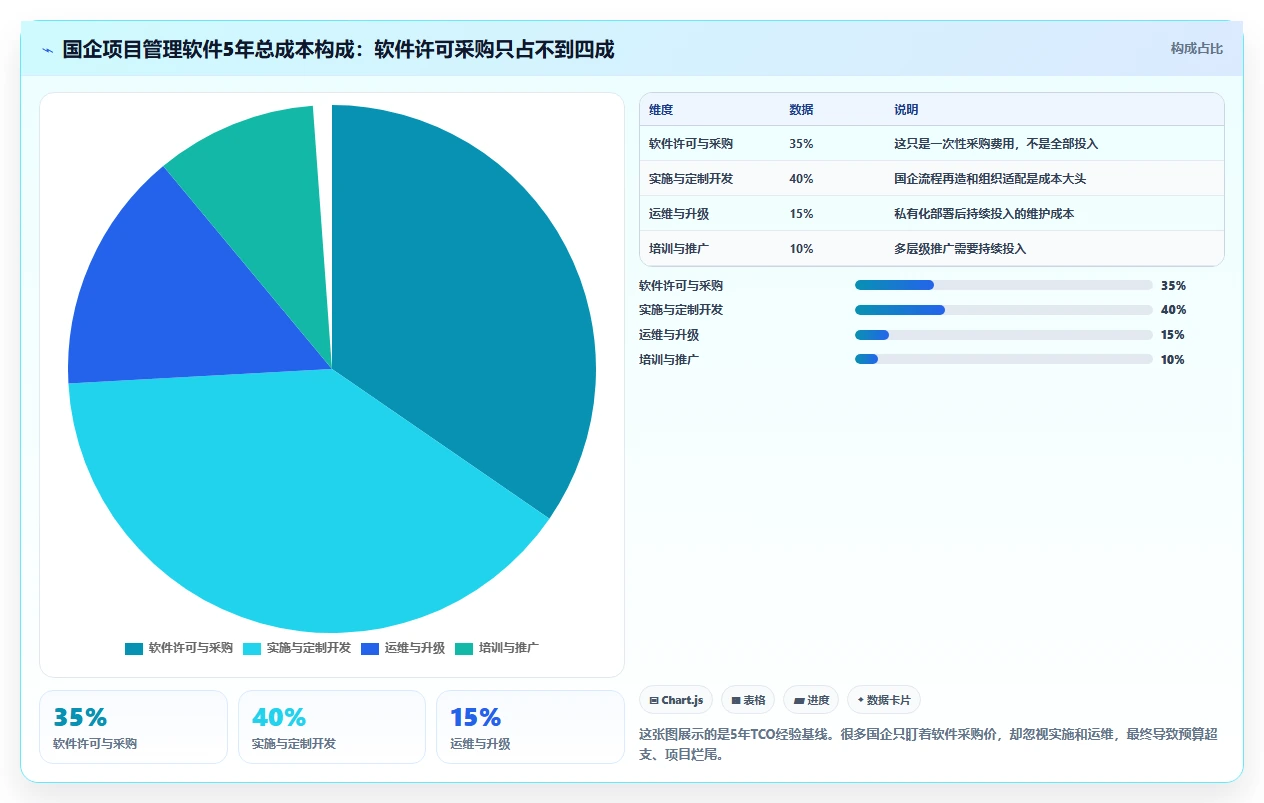Click note 国企流程再造和组织适配是成本大头
Screen dimensions: 1264x803
click(990, 179)
